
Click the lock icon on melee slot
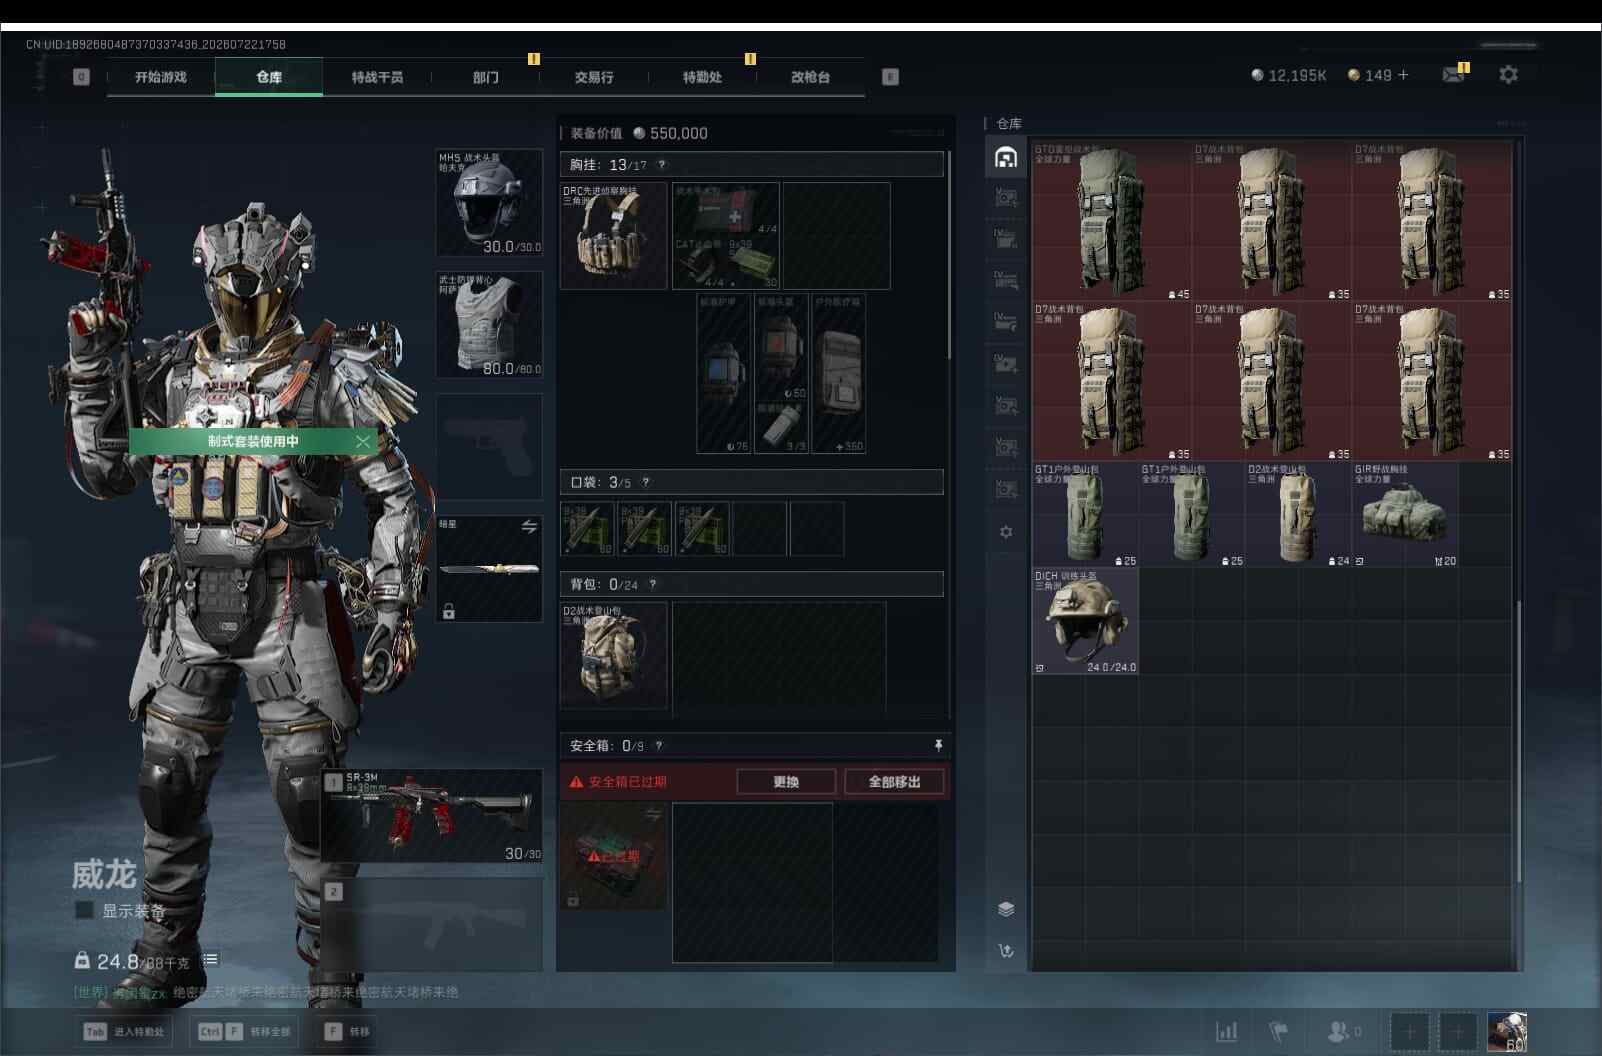449,611
